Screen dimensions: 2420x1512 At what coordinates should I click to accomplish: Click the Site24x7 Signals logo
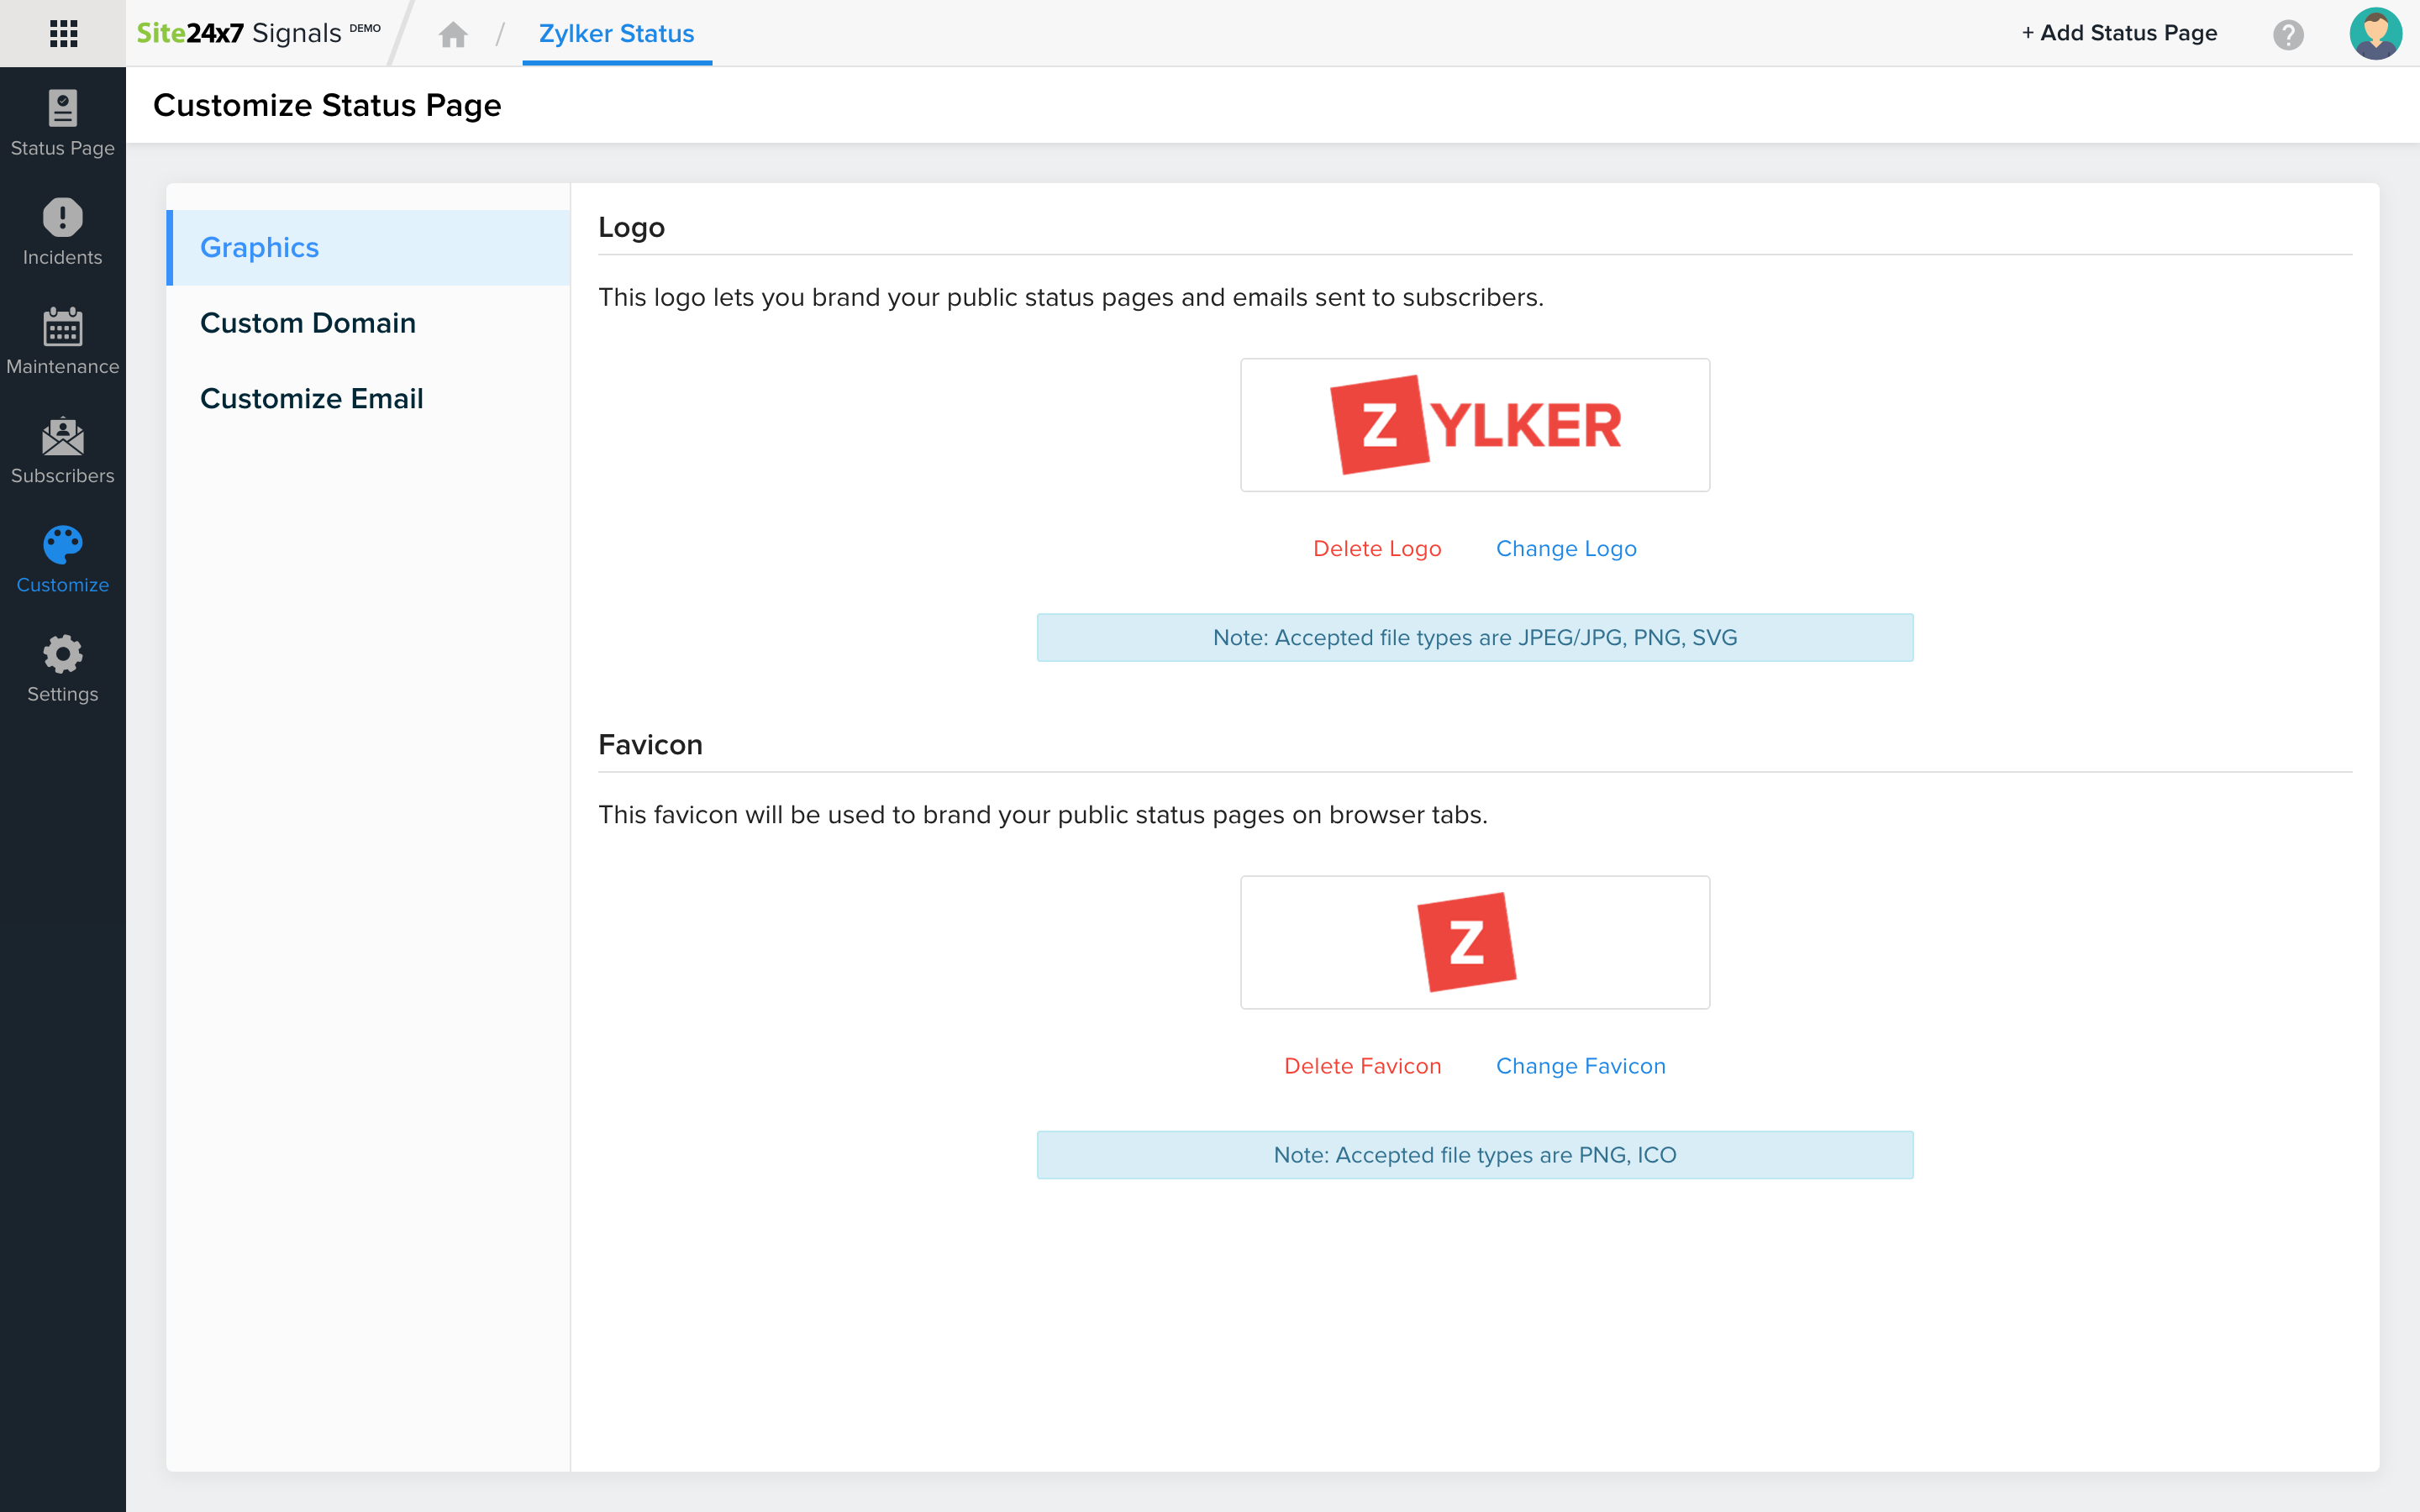258,33
